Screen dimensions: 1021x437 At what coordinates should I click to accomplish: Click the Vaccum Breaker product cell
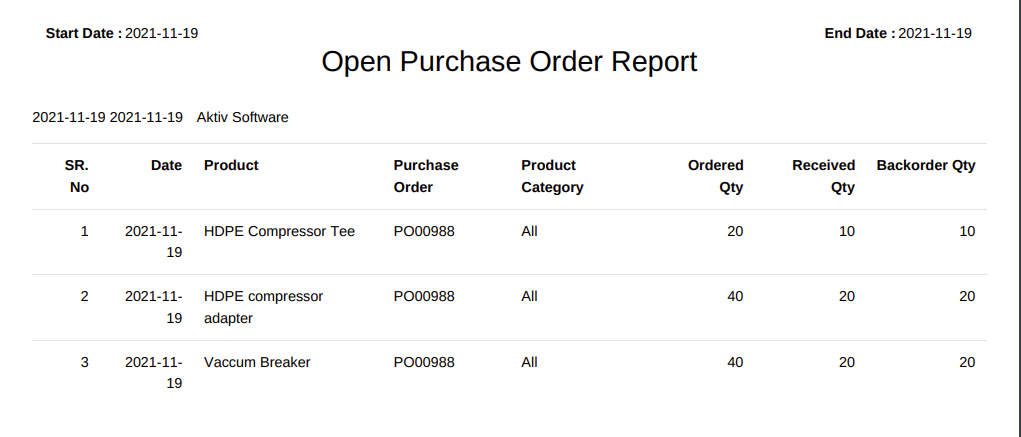[x=257, y=362]
